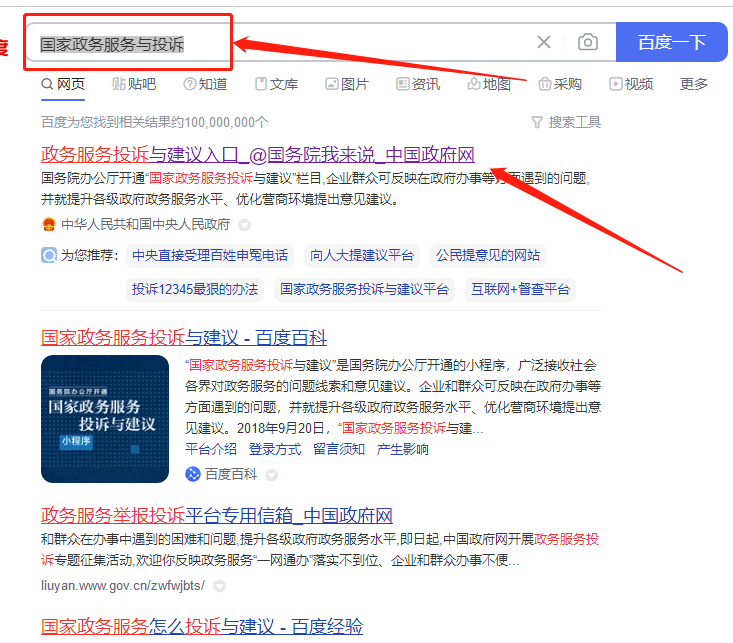The width and height of the screenshot is (733, 643).
Task: Switch to the 知道 tab
Action: click(x=204, y=84)
